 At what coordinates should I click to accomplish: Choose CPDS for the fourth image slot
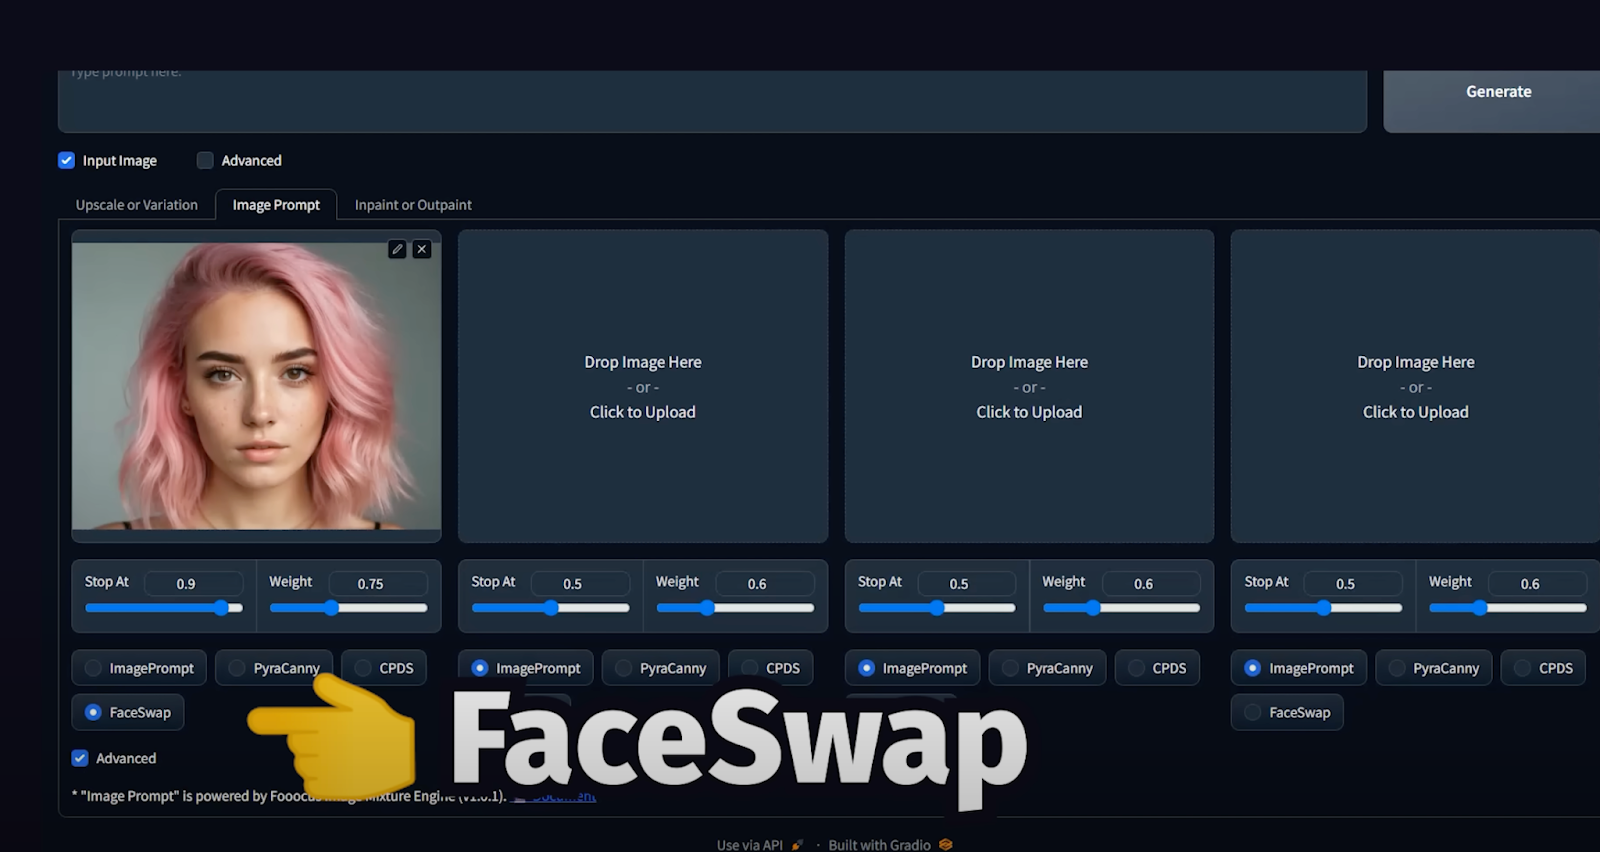(1544, 668)
